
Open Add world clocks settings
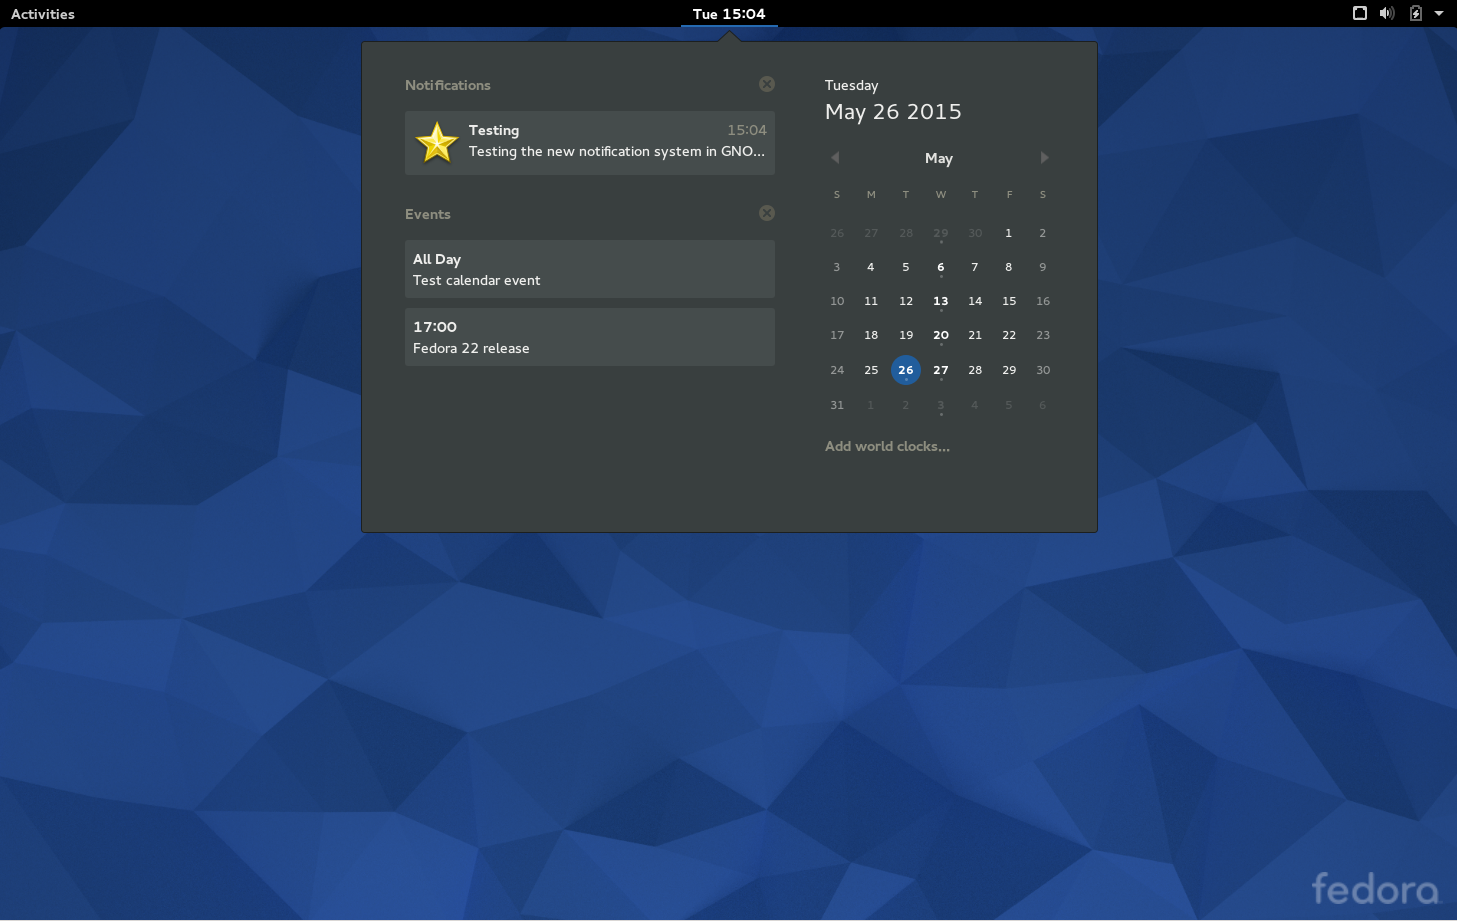point(887,446)
